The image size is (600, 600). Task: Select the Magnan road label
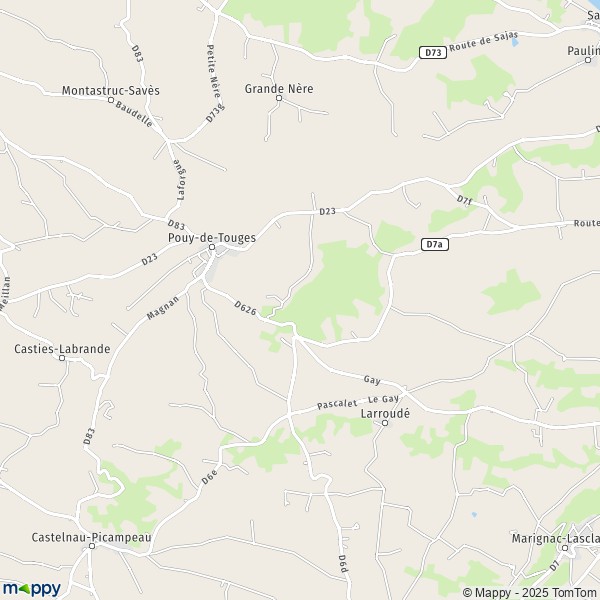pos(163,308)
